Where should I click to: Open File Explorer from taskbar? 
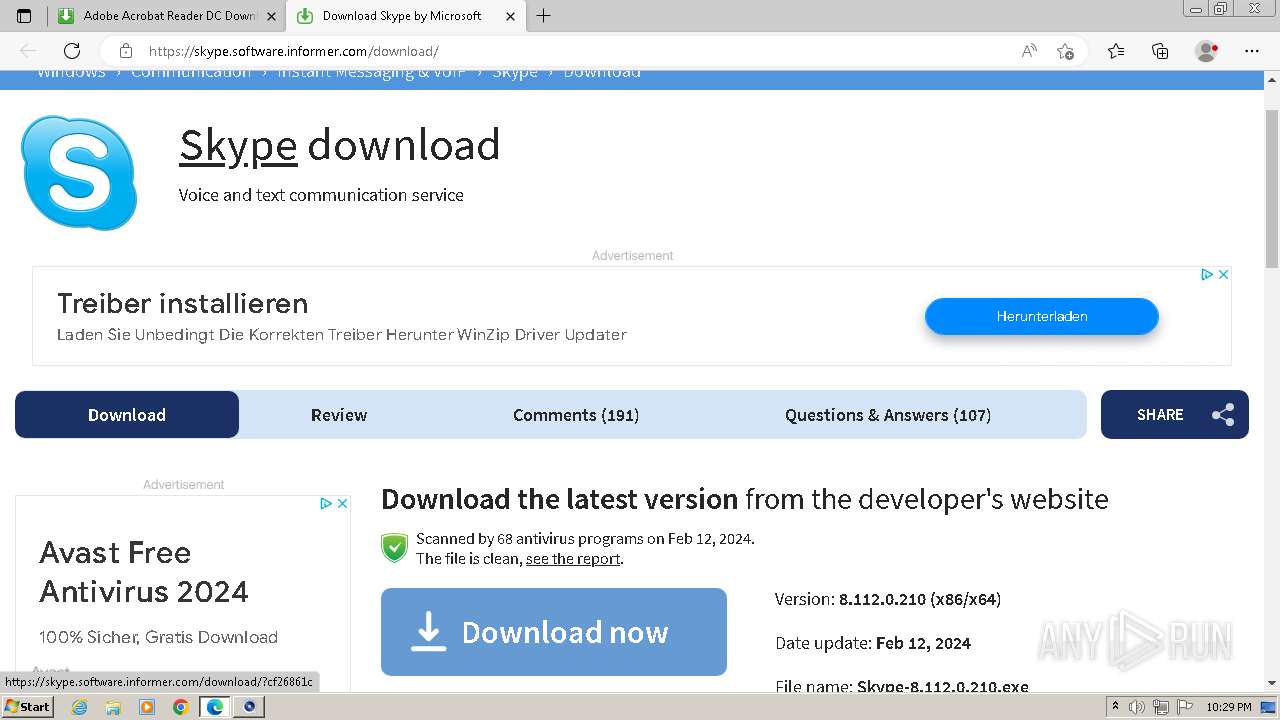pyautogui.click(x=113, y=707)
